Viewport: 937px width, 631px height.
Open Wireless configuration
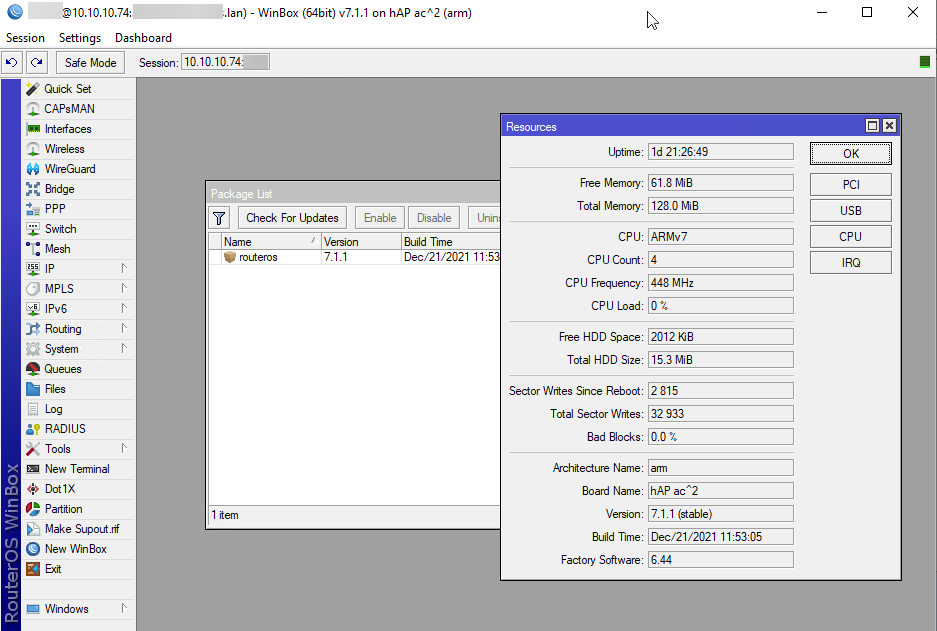pyautogui.click(x=78, y=149)
